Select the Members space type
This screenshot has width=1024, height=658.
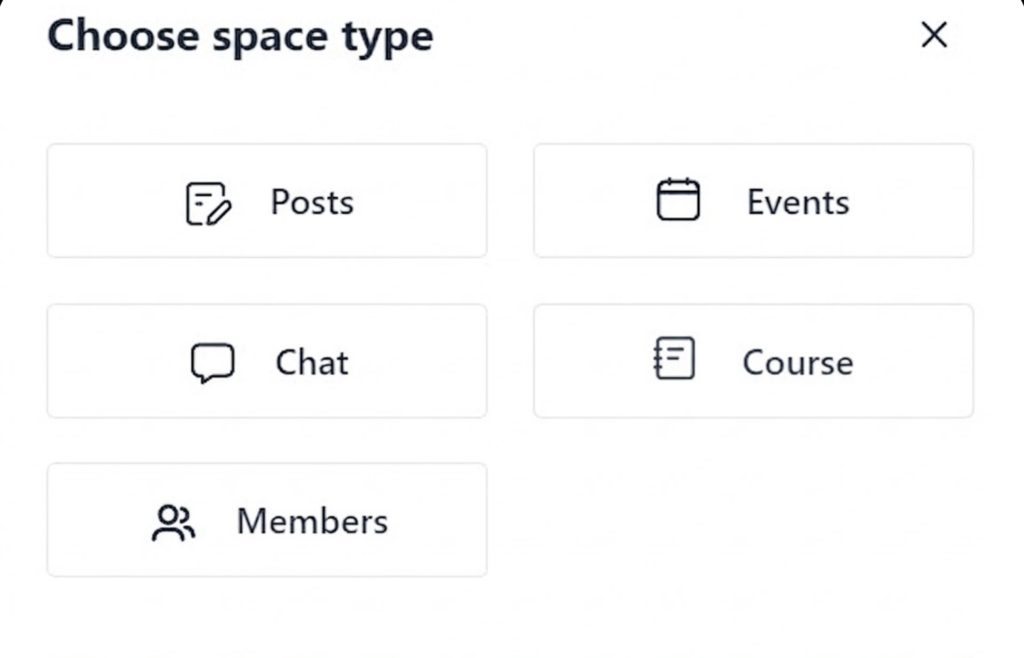(266, 520)
